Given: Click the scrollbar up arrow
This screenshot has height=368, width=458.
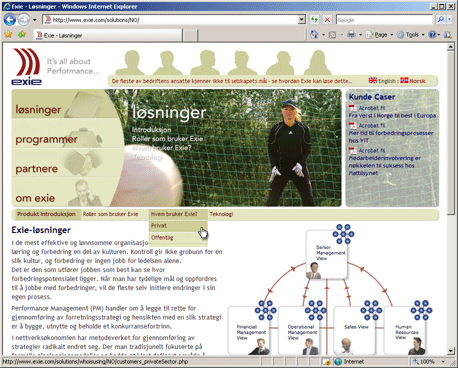Looking at the screenshot, I should click(451, 47).
